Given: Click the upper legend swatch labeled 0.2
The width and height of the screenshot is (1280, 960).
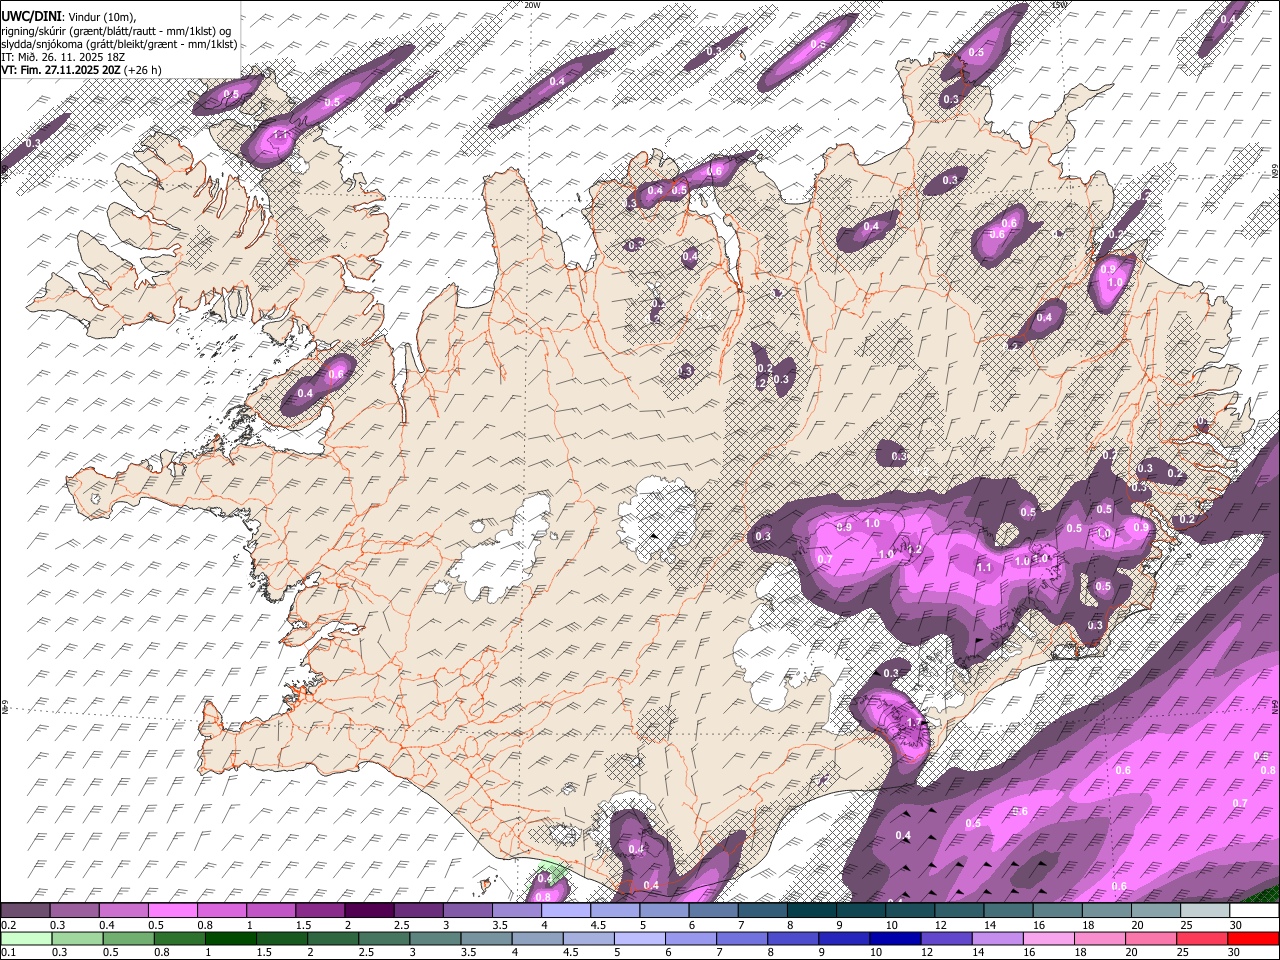Looking at the screenshot, I should click(x=25, y=911).
